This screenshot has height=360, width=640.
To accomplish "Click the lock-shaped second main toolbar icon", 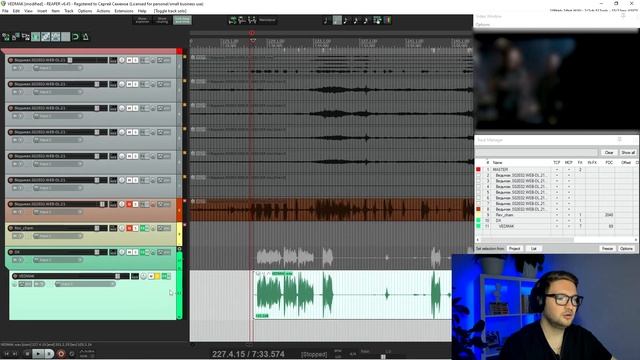I will point(16,37).
